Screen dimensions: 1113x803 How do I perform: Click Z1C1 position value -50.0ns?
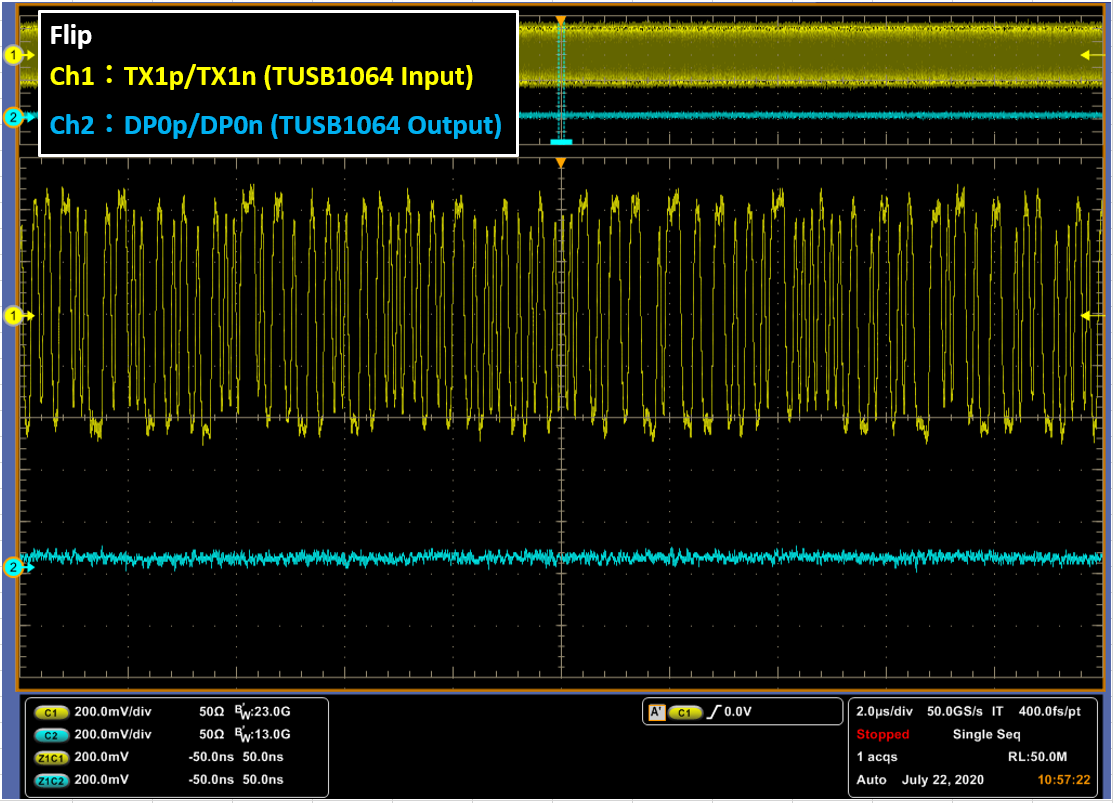tap(211, 757)
